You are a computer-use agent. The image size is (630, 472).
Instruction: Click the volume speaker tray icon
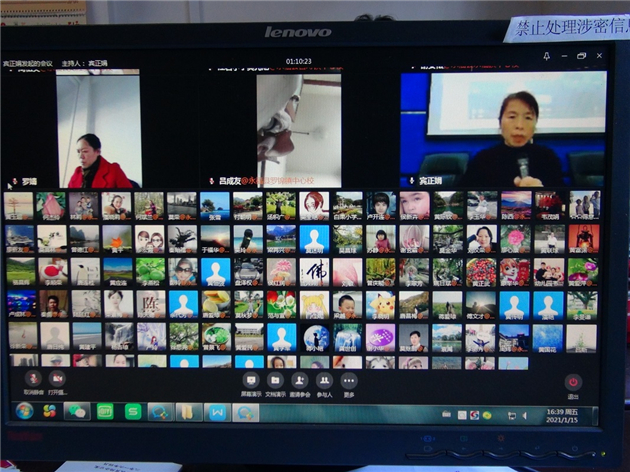click(x=524, y=416)
